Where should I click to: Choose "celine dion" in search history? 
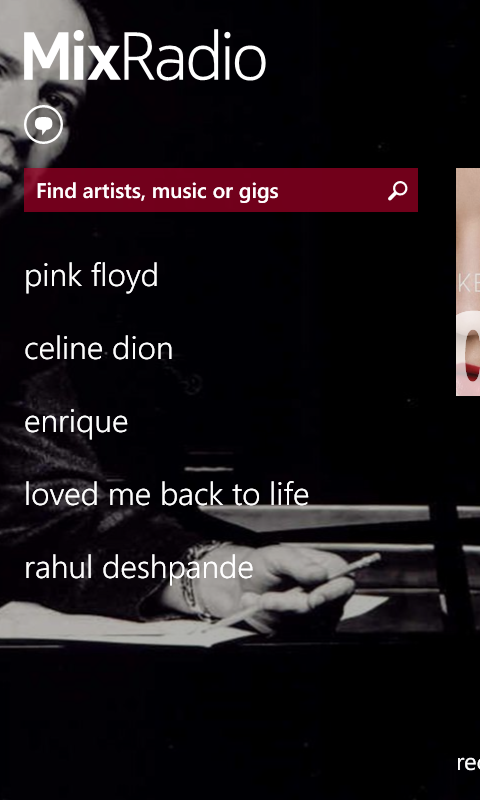click(x=98, y=349)
